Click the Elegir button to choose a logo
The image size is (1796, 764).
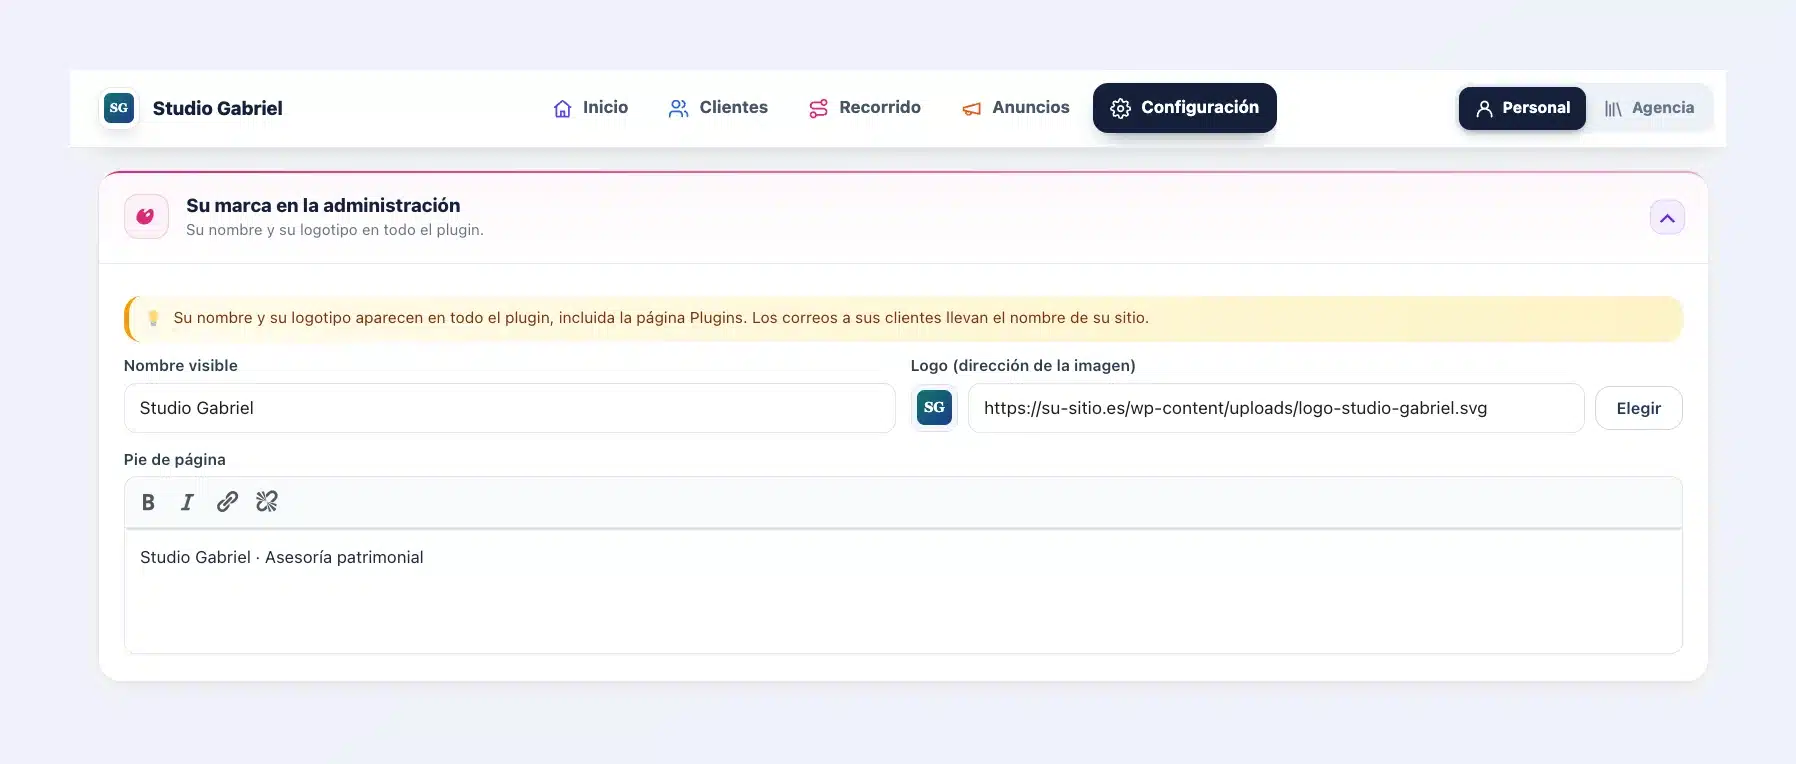tap(1639, 408)
